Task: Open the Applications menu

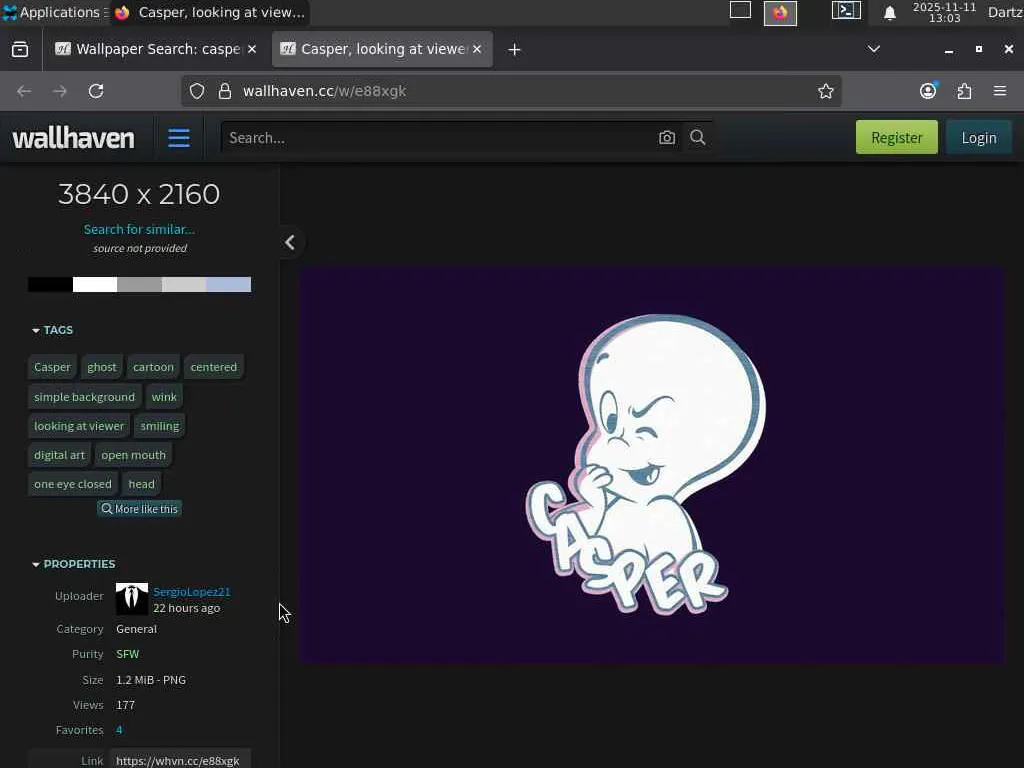Action: pos(54,12)
